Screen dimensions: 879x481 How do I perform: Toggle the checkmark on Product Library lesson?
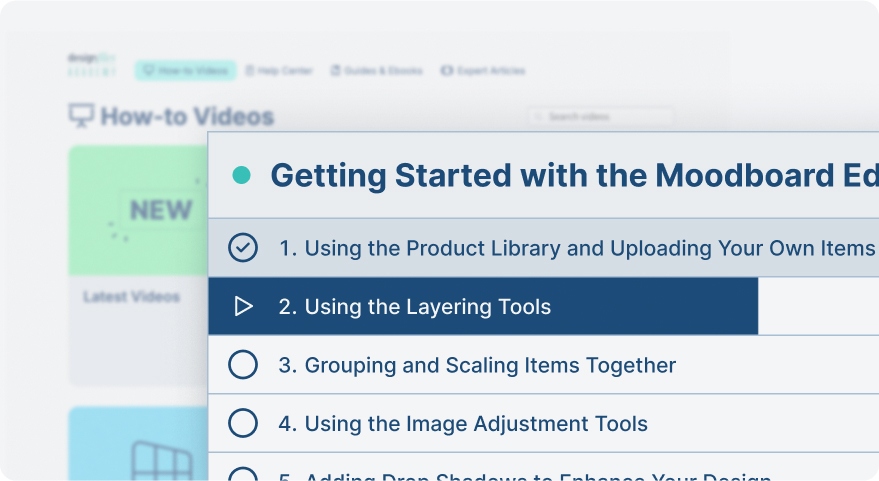click(243, 248)
